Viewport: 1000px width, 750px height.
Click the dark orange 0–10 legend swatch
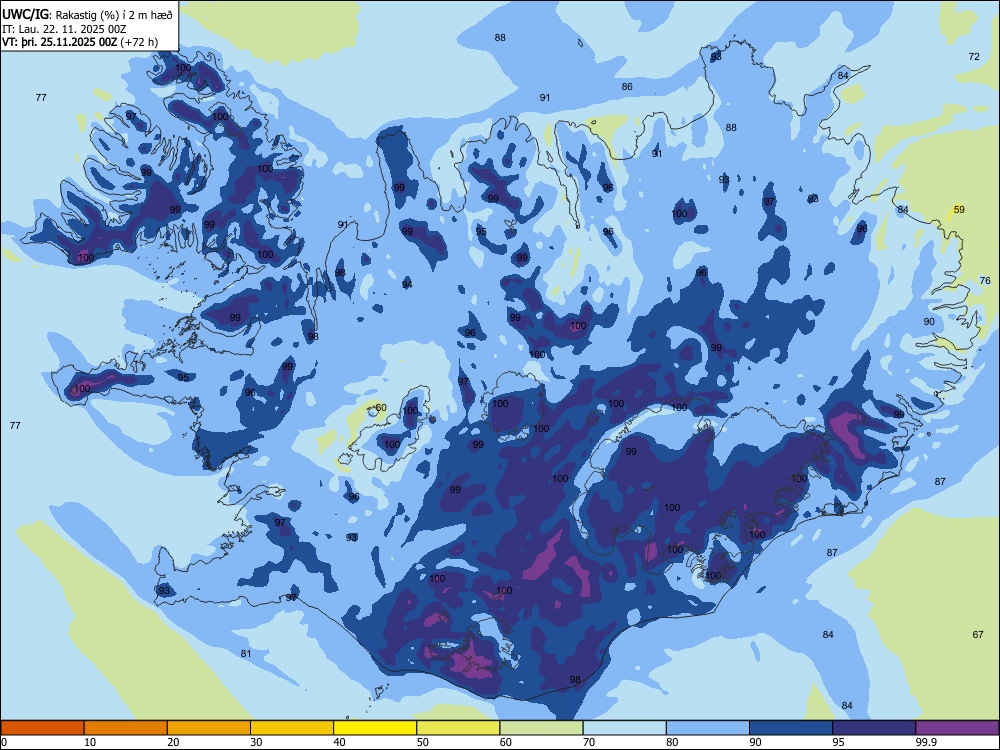(42, 728)
